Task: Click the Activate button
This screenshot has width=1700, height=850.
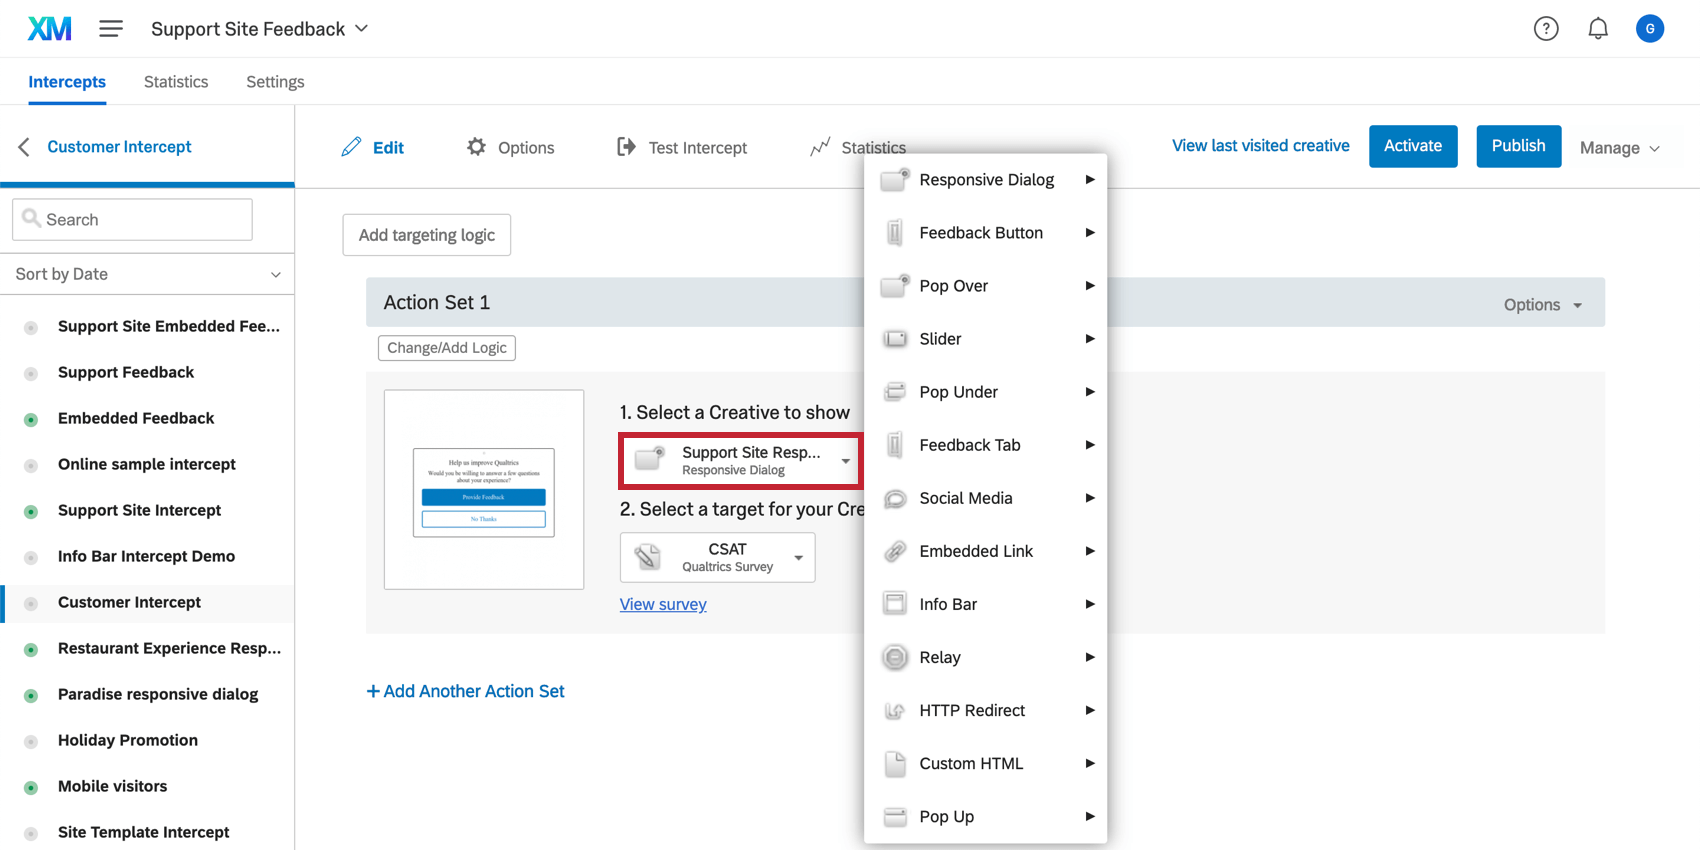Action: 1412,146
